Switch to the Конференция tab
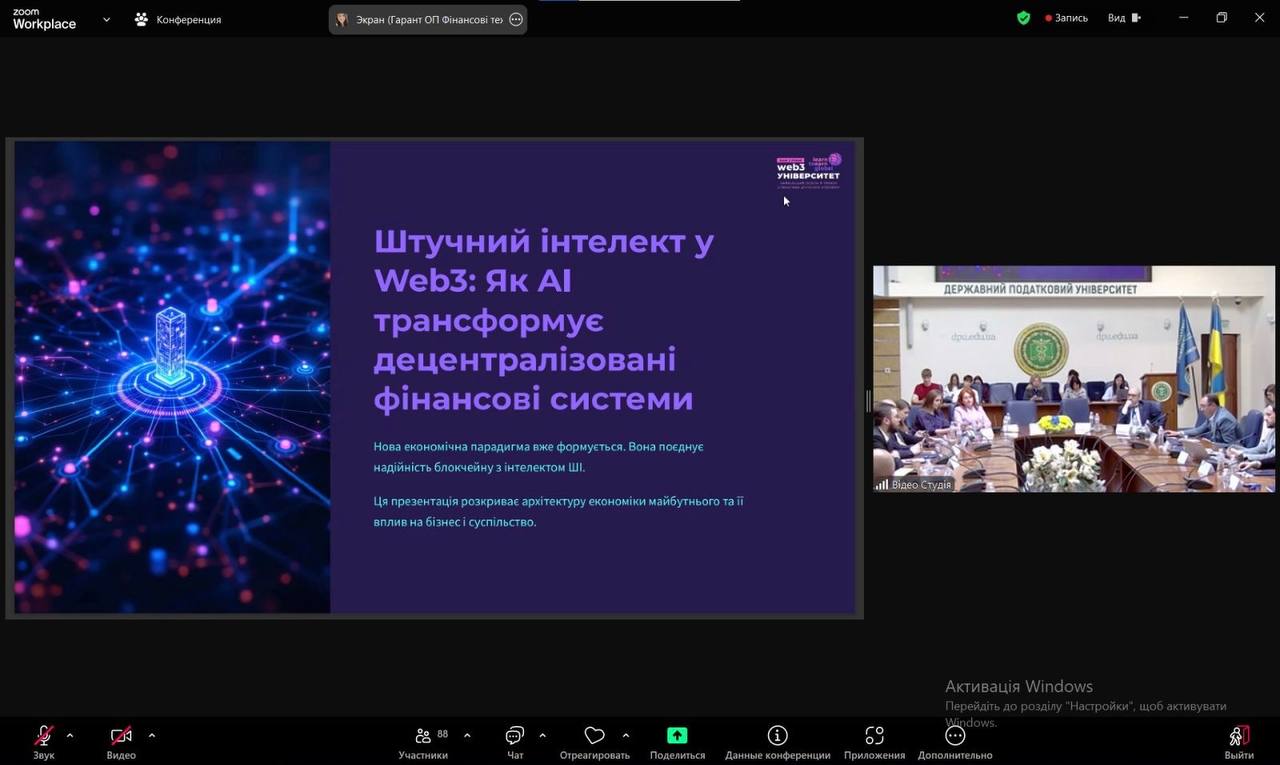1280x765 pixels. coord(178,19)
